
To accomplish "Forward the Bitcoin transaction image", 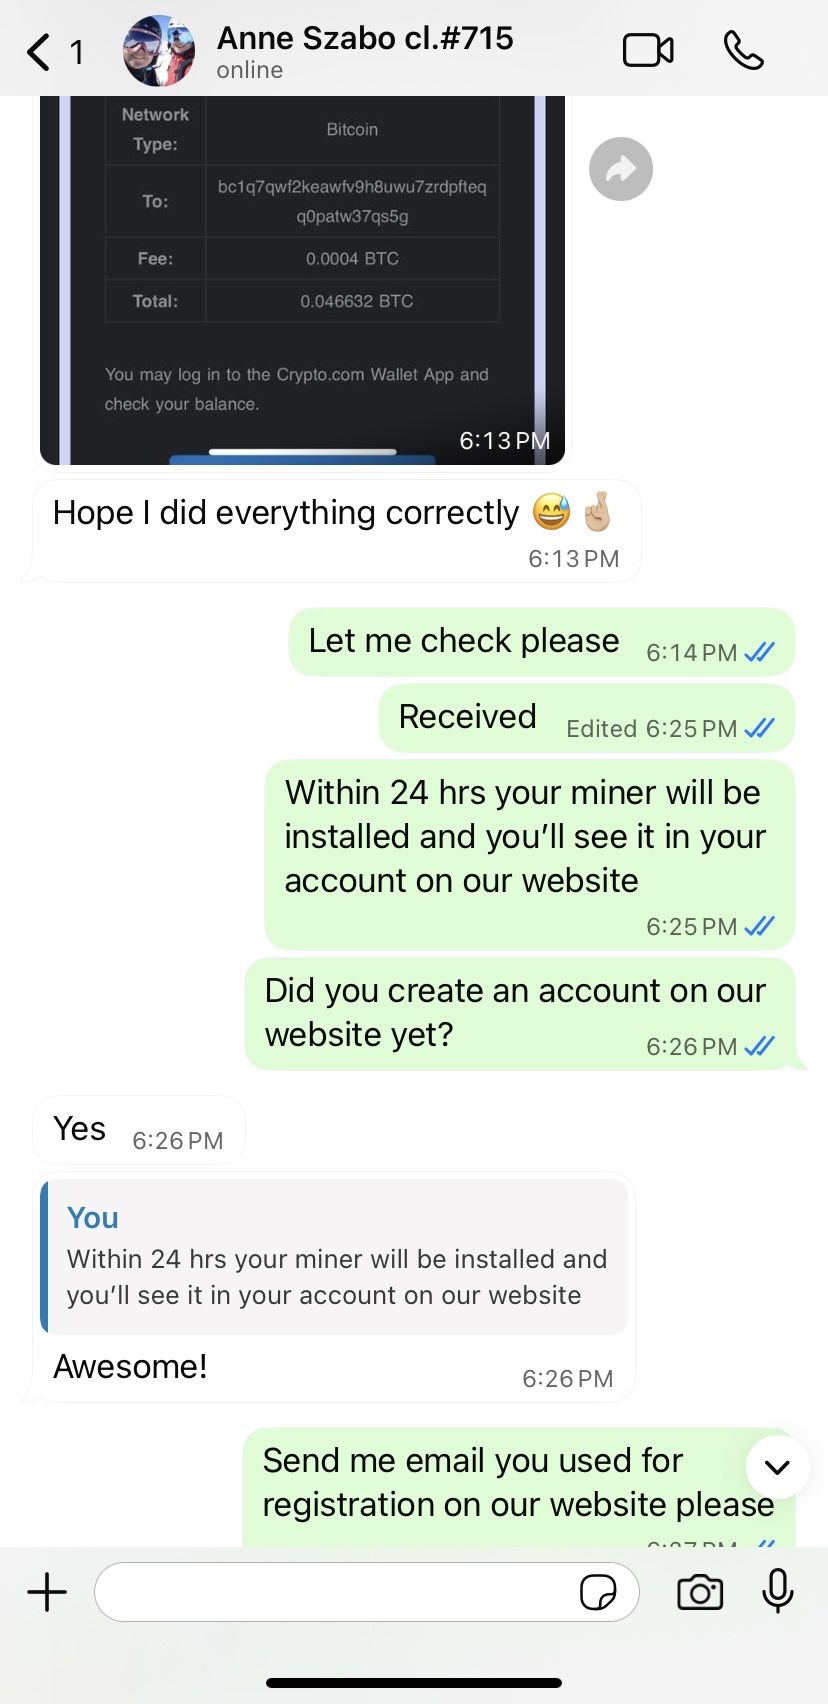I will point(621,169).
